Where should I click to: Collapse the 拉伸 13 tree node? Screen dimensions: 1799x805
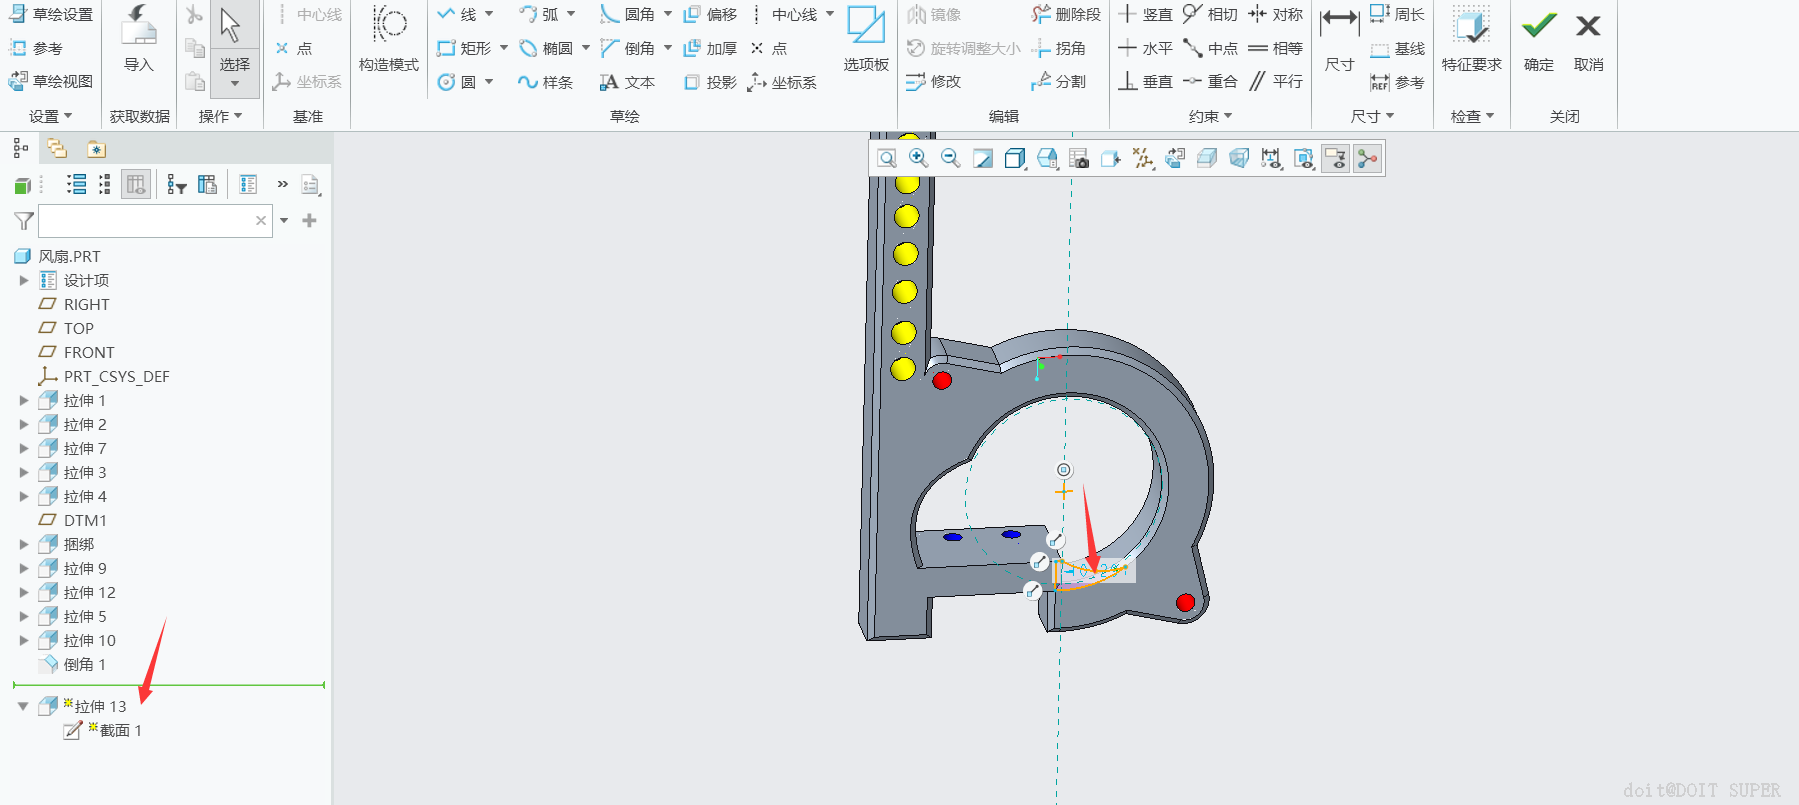pyautogui.click(x=23, y=706)
